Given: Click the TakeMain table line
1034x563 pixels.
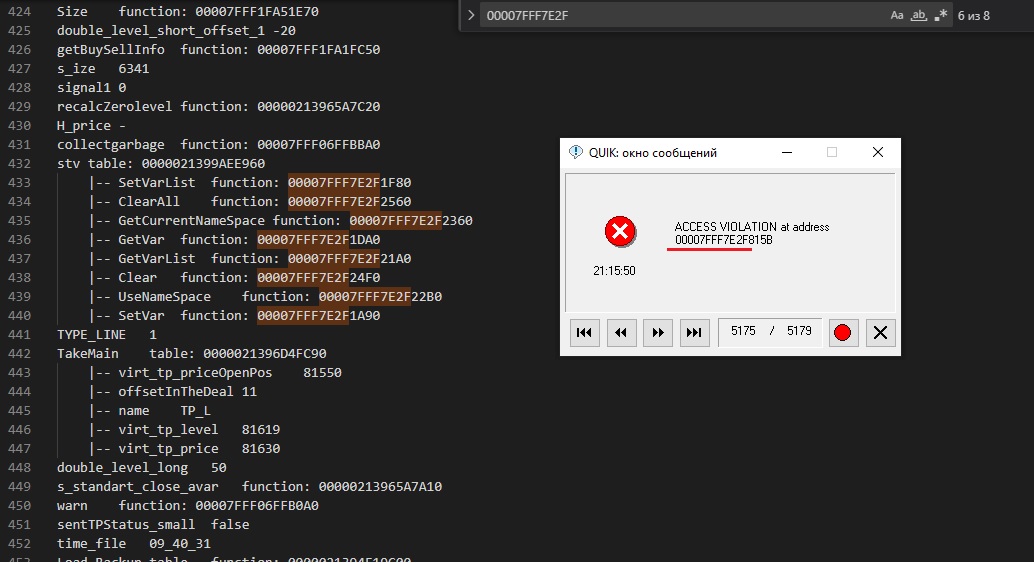Looking at the screenshot, I should tap(191, 354).
